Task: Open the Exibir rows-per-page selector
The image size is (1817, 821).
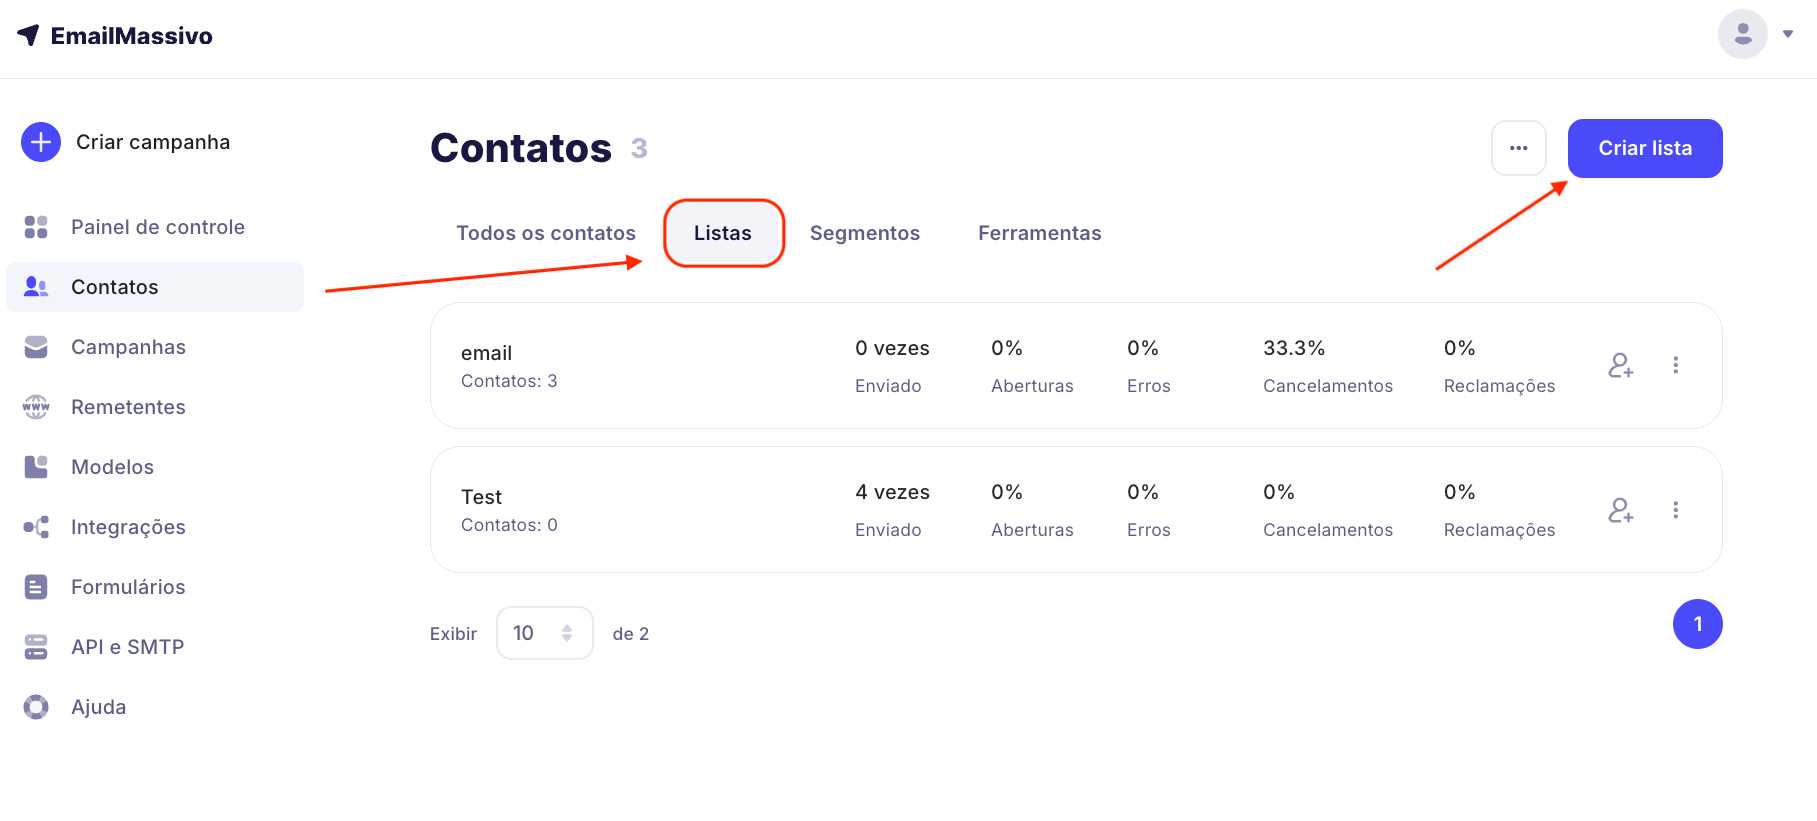Action: tap(544, 633)
